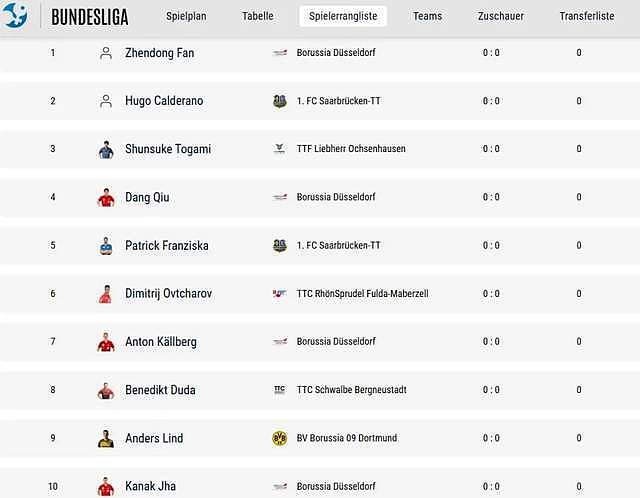Click the Fulda-Maberzell club logo icon
640x498 pixels.
pos(280,293)
